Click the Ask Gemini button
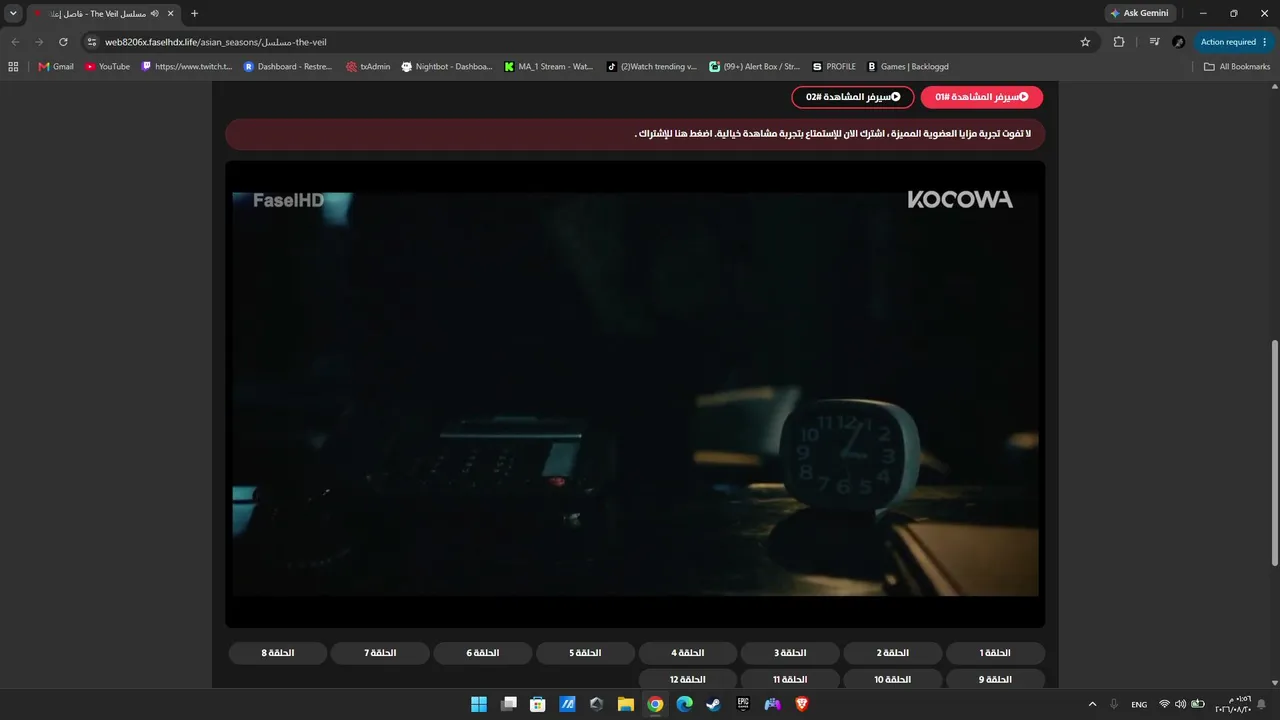 (x=1141, y=13)
